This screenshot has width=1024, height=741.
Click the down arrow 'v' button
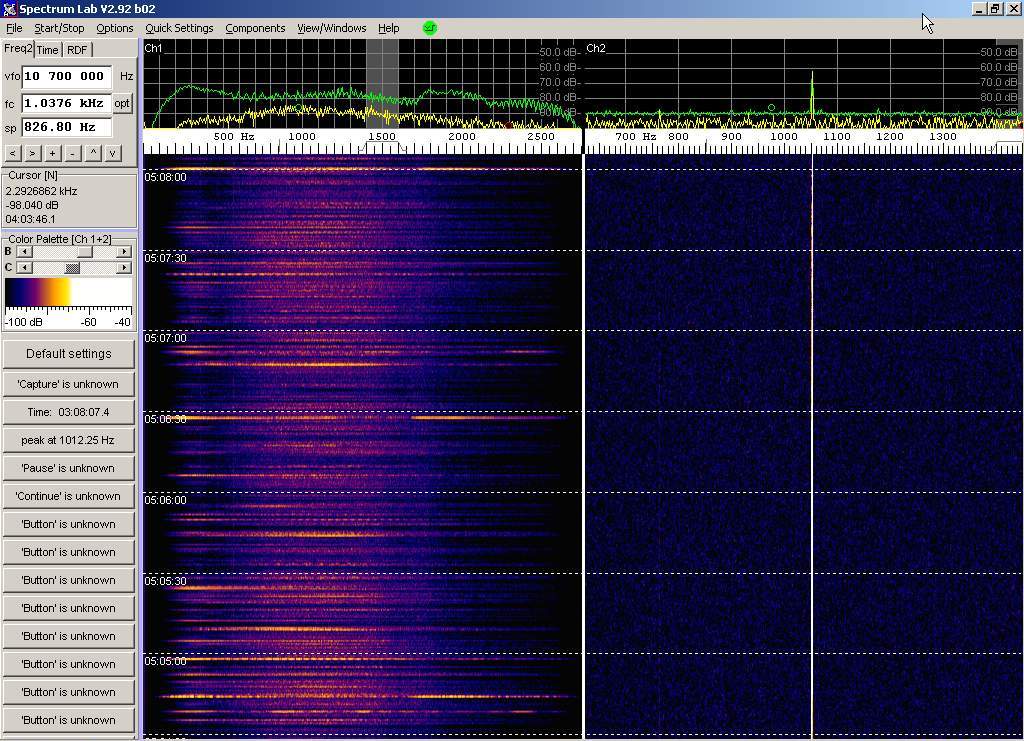click(x=113, y=153)
